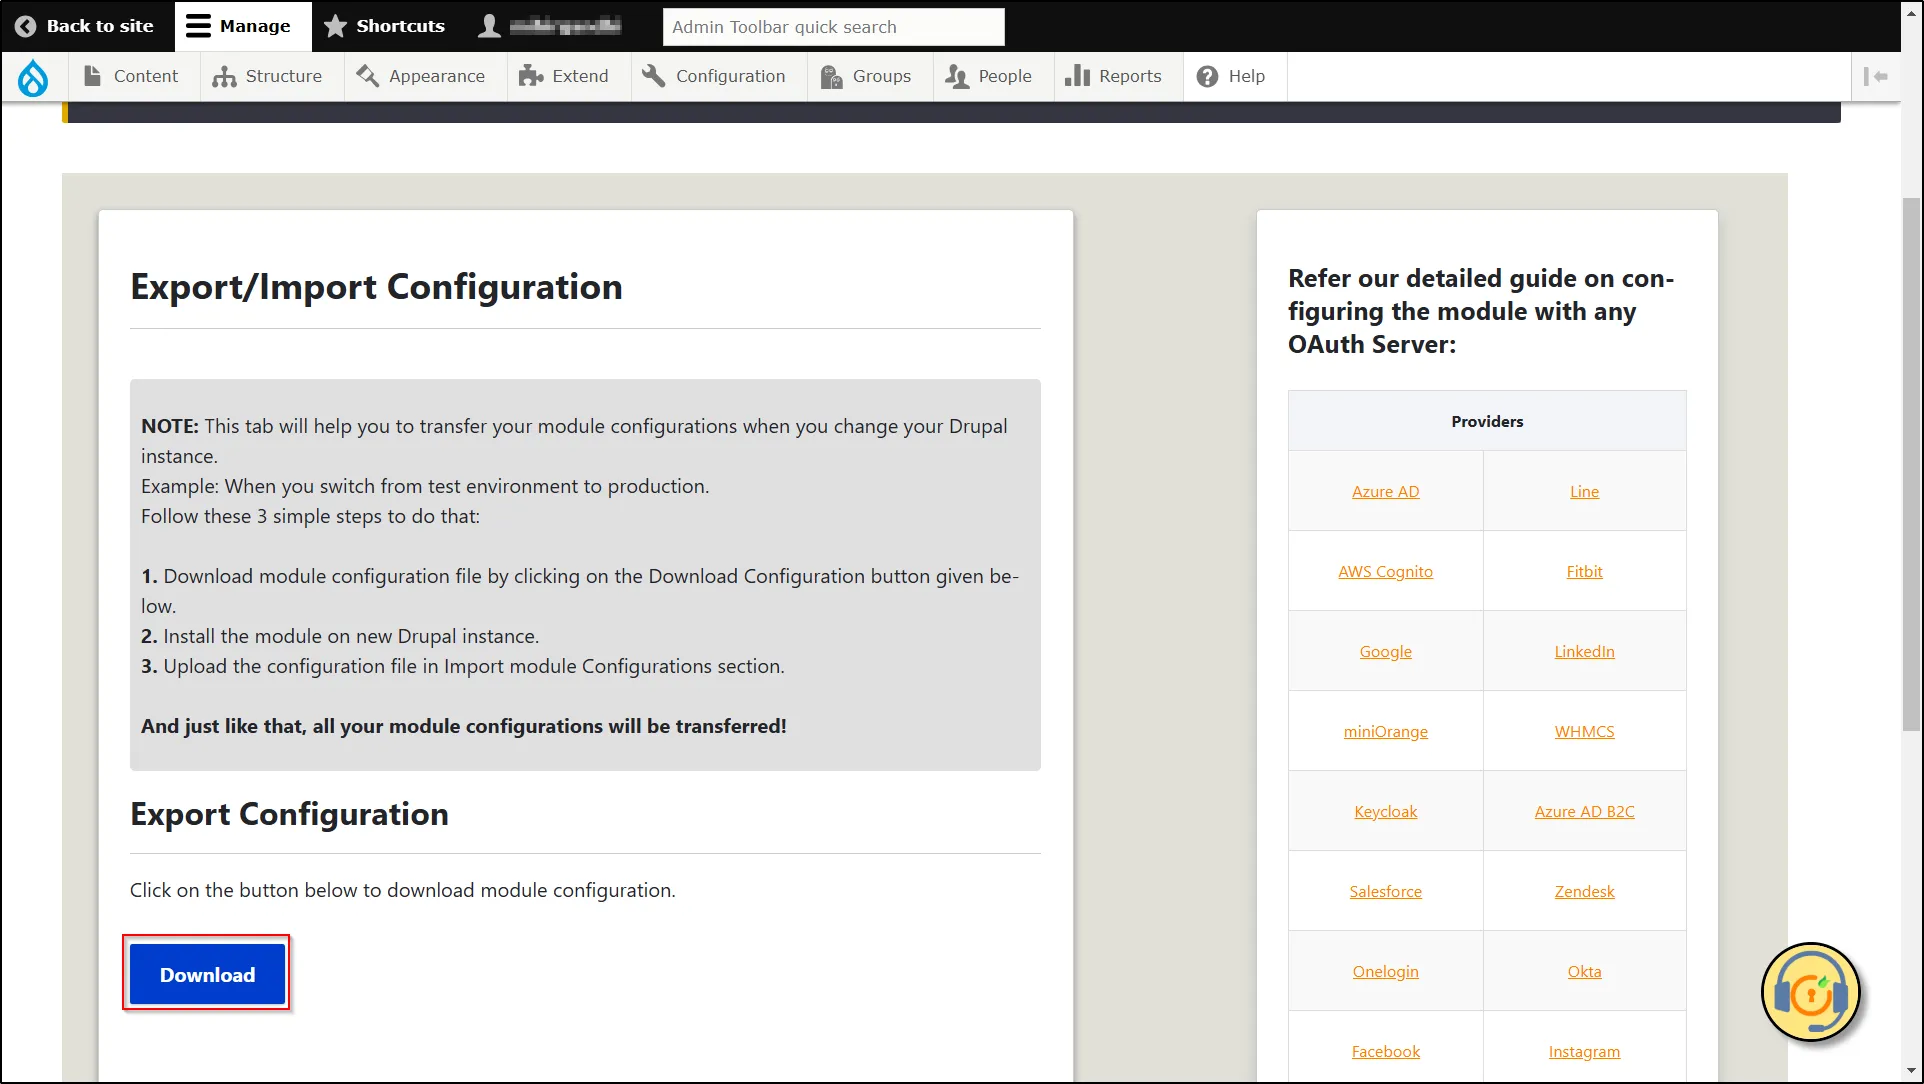Click the Download configuration button
Viewport: 1924px width, 1084px height.
tap(206, 974)
